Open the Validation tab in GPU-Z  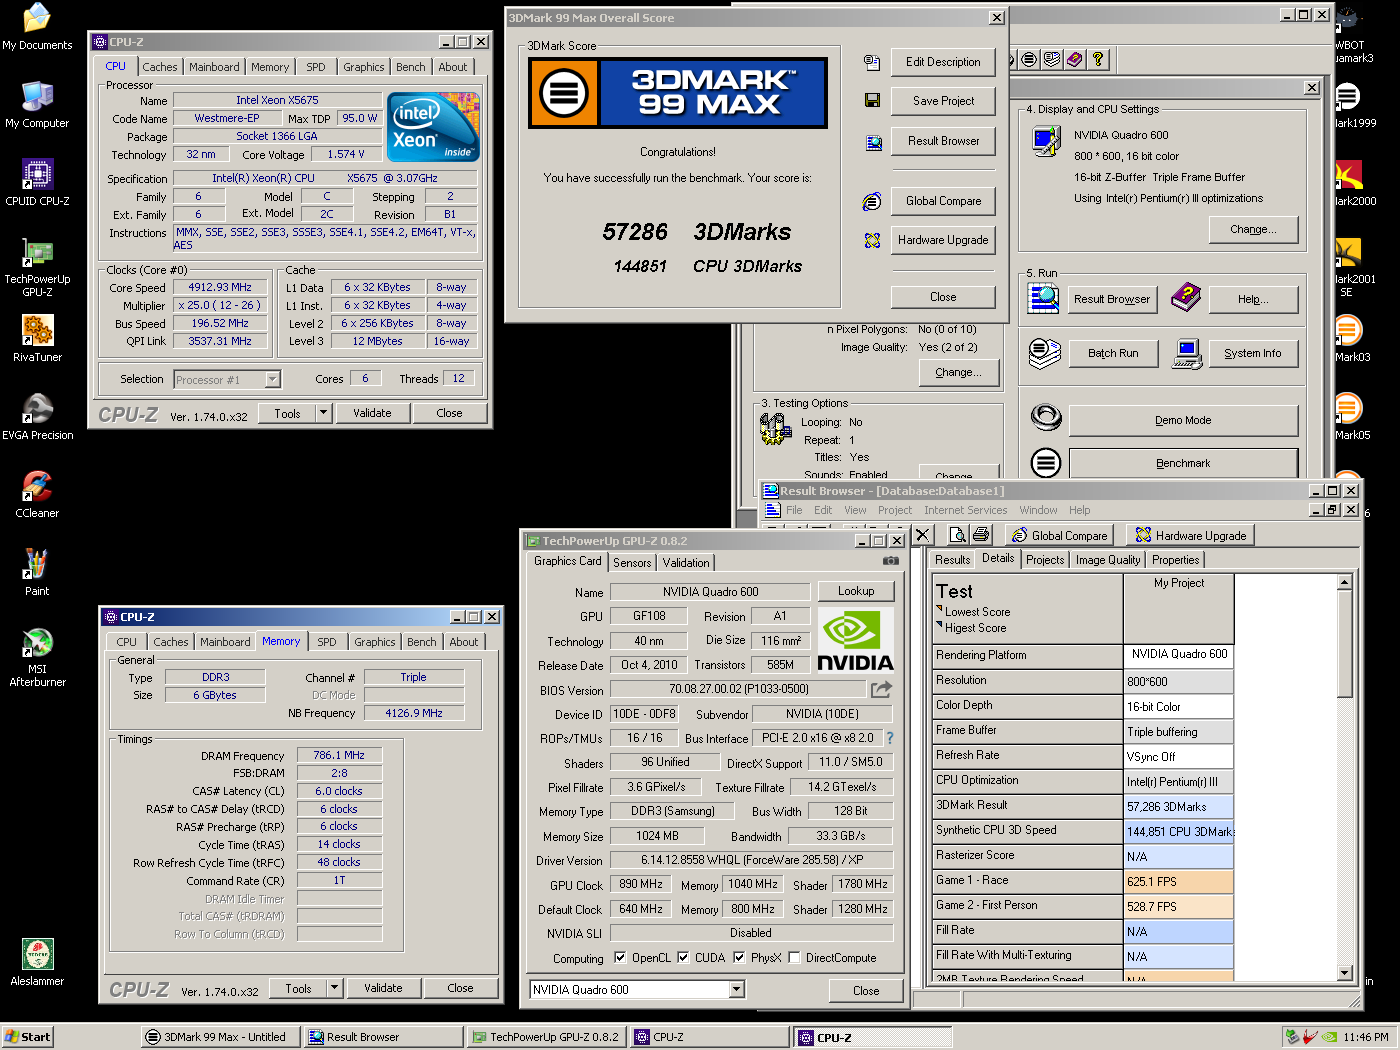(686, 563)
